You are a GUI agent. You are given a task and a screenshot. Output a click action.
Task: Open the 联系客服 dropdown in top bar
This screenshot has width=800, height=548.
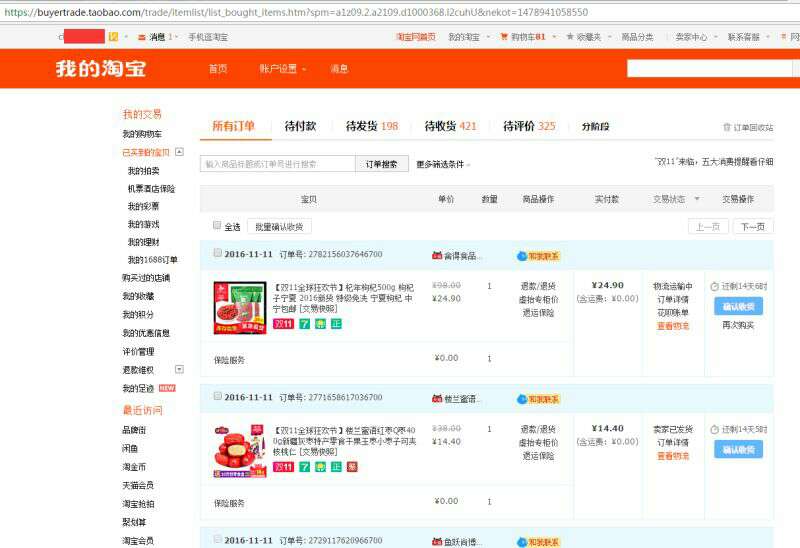coord(748,37)
